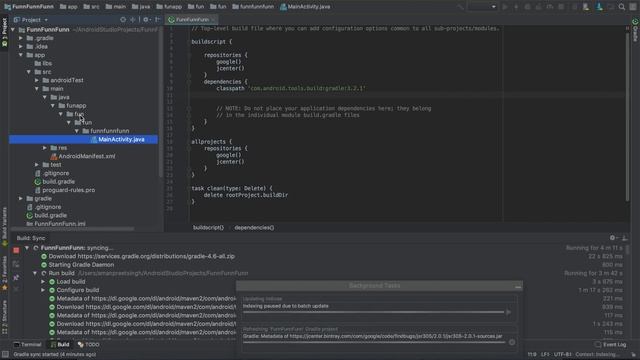Open the Favorites side panel
Viewport: 640px width, 360px height.
(x=4, y=273)
